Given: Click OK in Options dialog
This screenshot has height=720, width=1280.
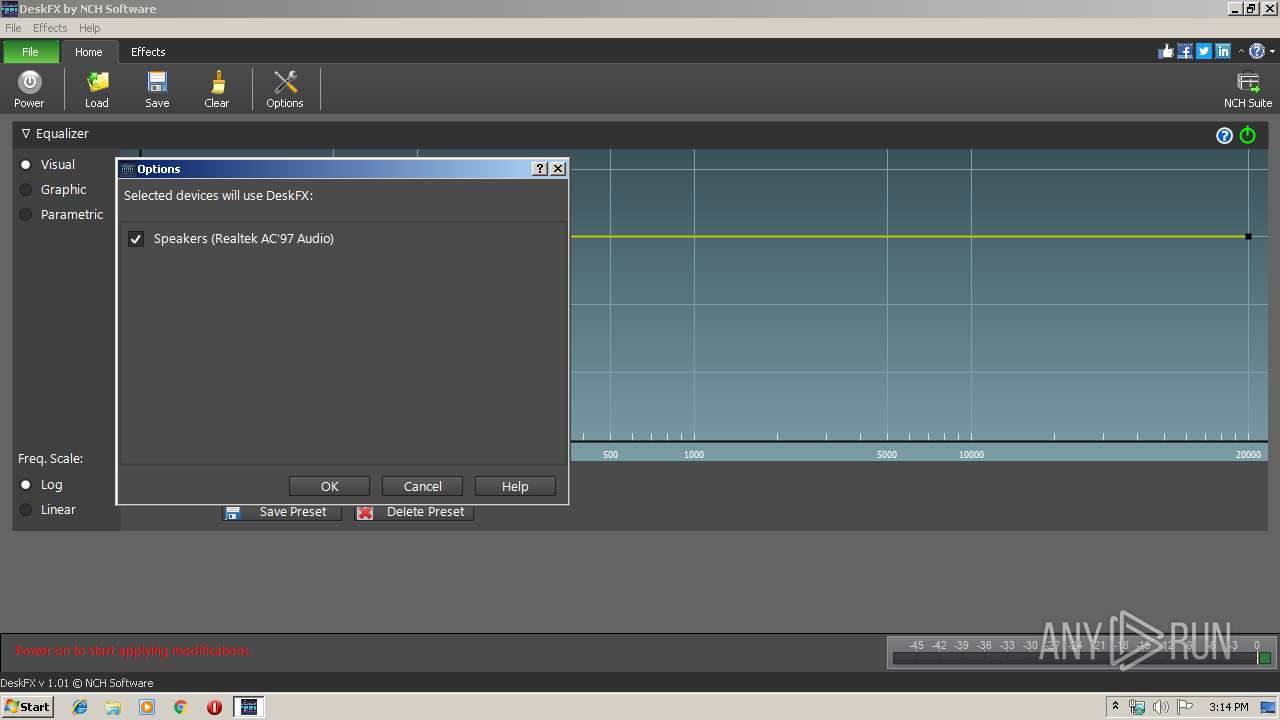Looking at the screenshot, I should pyautogui.click(x=329, y=486).
